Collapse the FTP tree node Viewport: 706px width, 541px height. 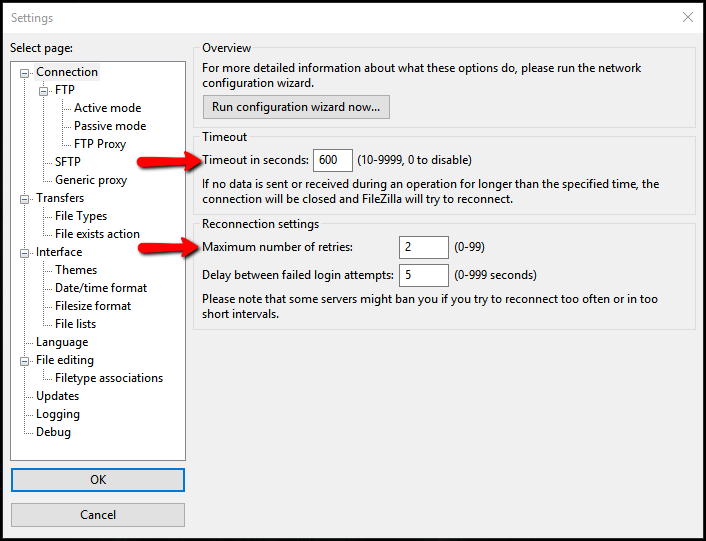point(44,90)
